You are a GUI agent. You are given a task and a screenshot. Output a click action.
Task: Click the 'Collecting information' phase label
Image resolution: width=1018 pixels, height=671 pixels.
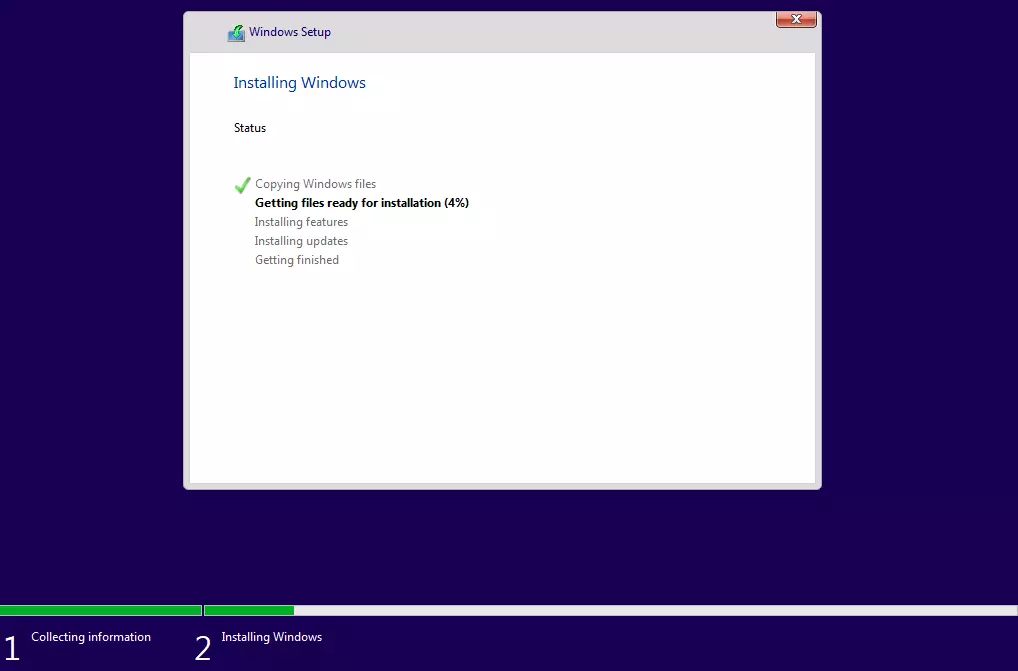pyautogui.click(x=91, y=637)
